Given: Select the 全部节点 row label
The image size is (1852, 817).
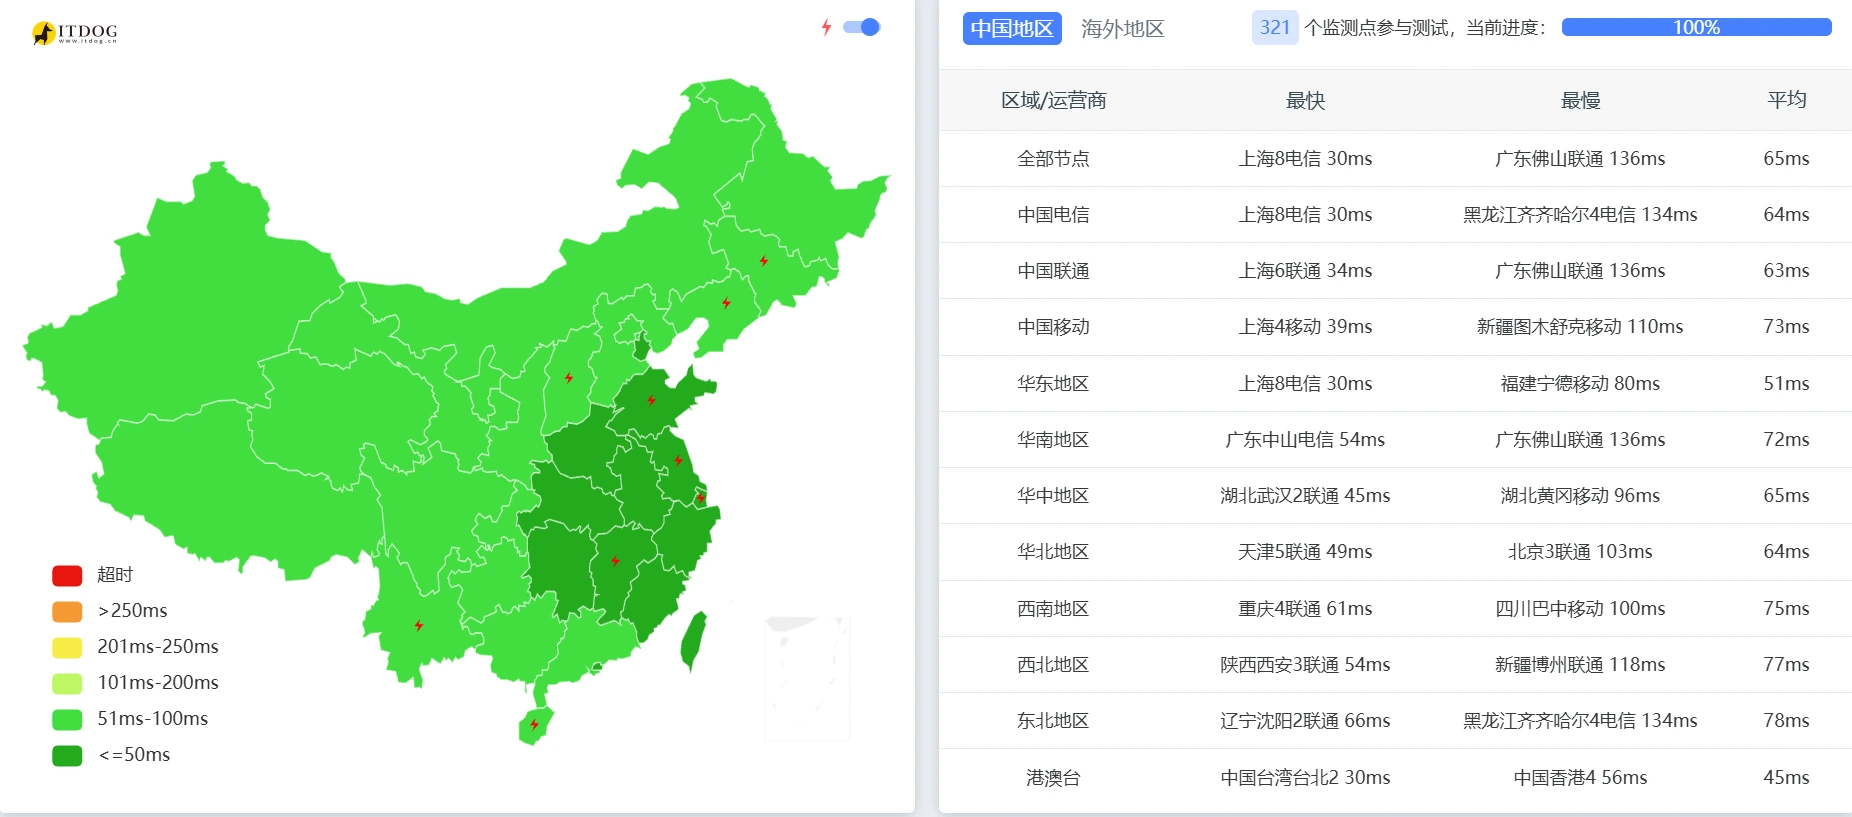Looking at the screenshot, I should 1054,159.
